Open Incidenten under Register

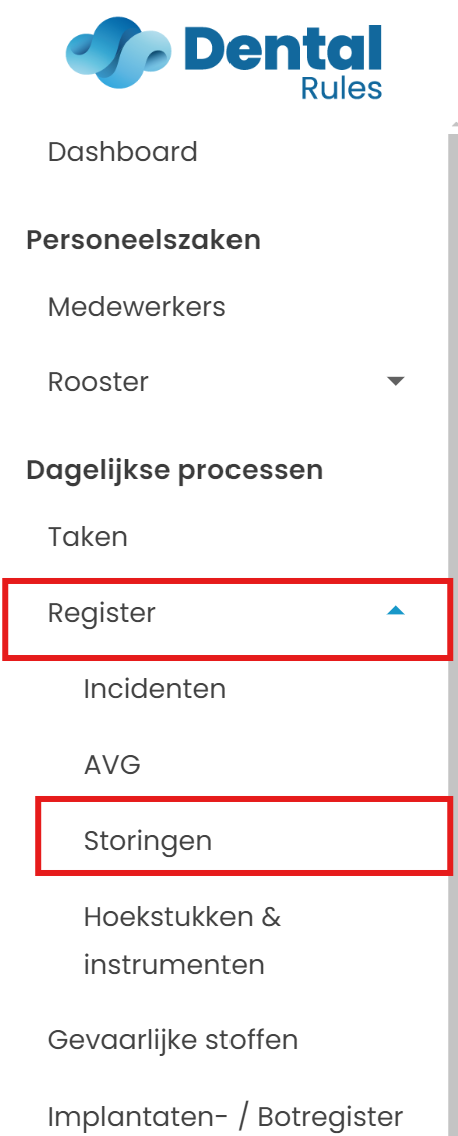point(155,688)
